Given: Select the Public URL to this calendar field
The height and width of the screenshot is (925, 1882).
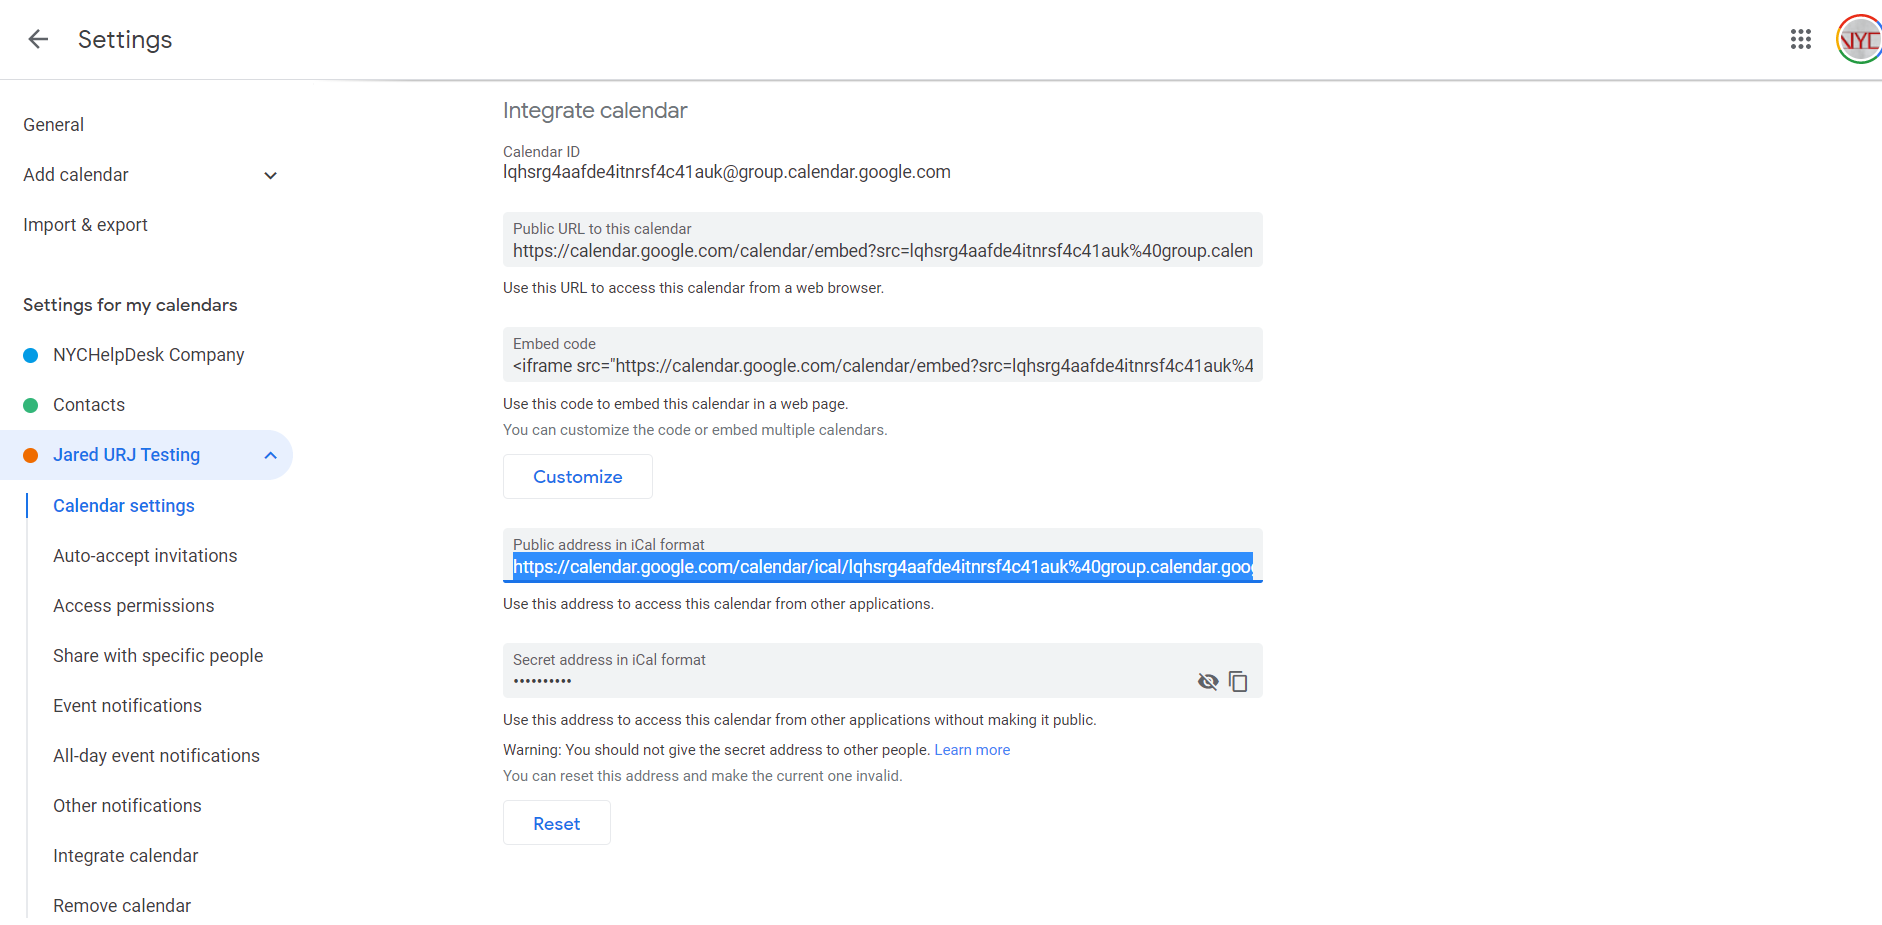Looking at the screenshot, I should point(882,251).
